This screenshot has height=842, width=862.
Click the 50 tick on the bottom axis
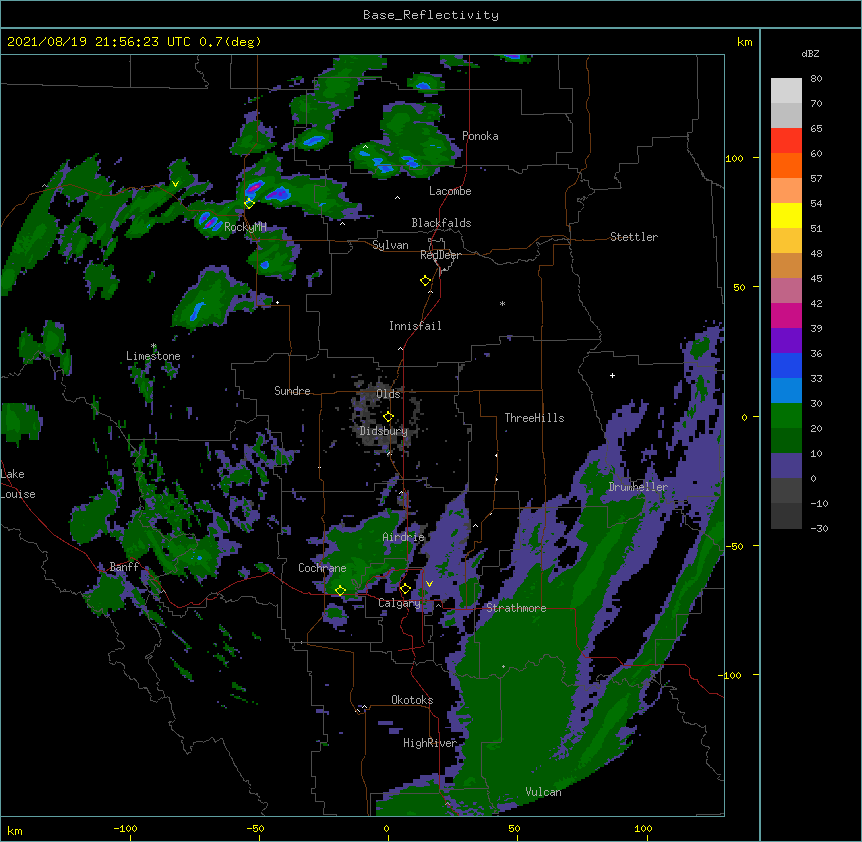[x=515, y=828]
